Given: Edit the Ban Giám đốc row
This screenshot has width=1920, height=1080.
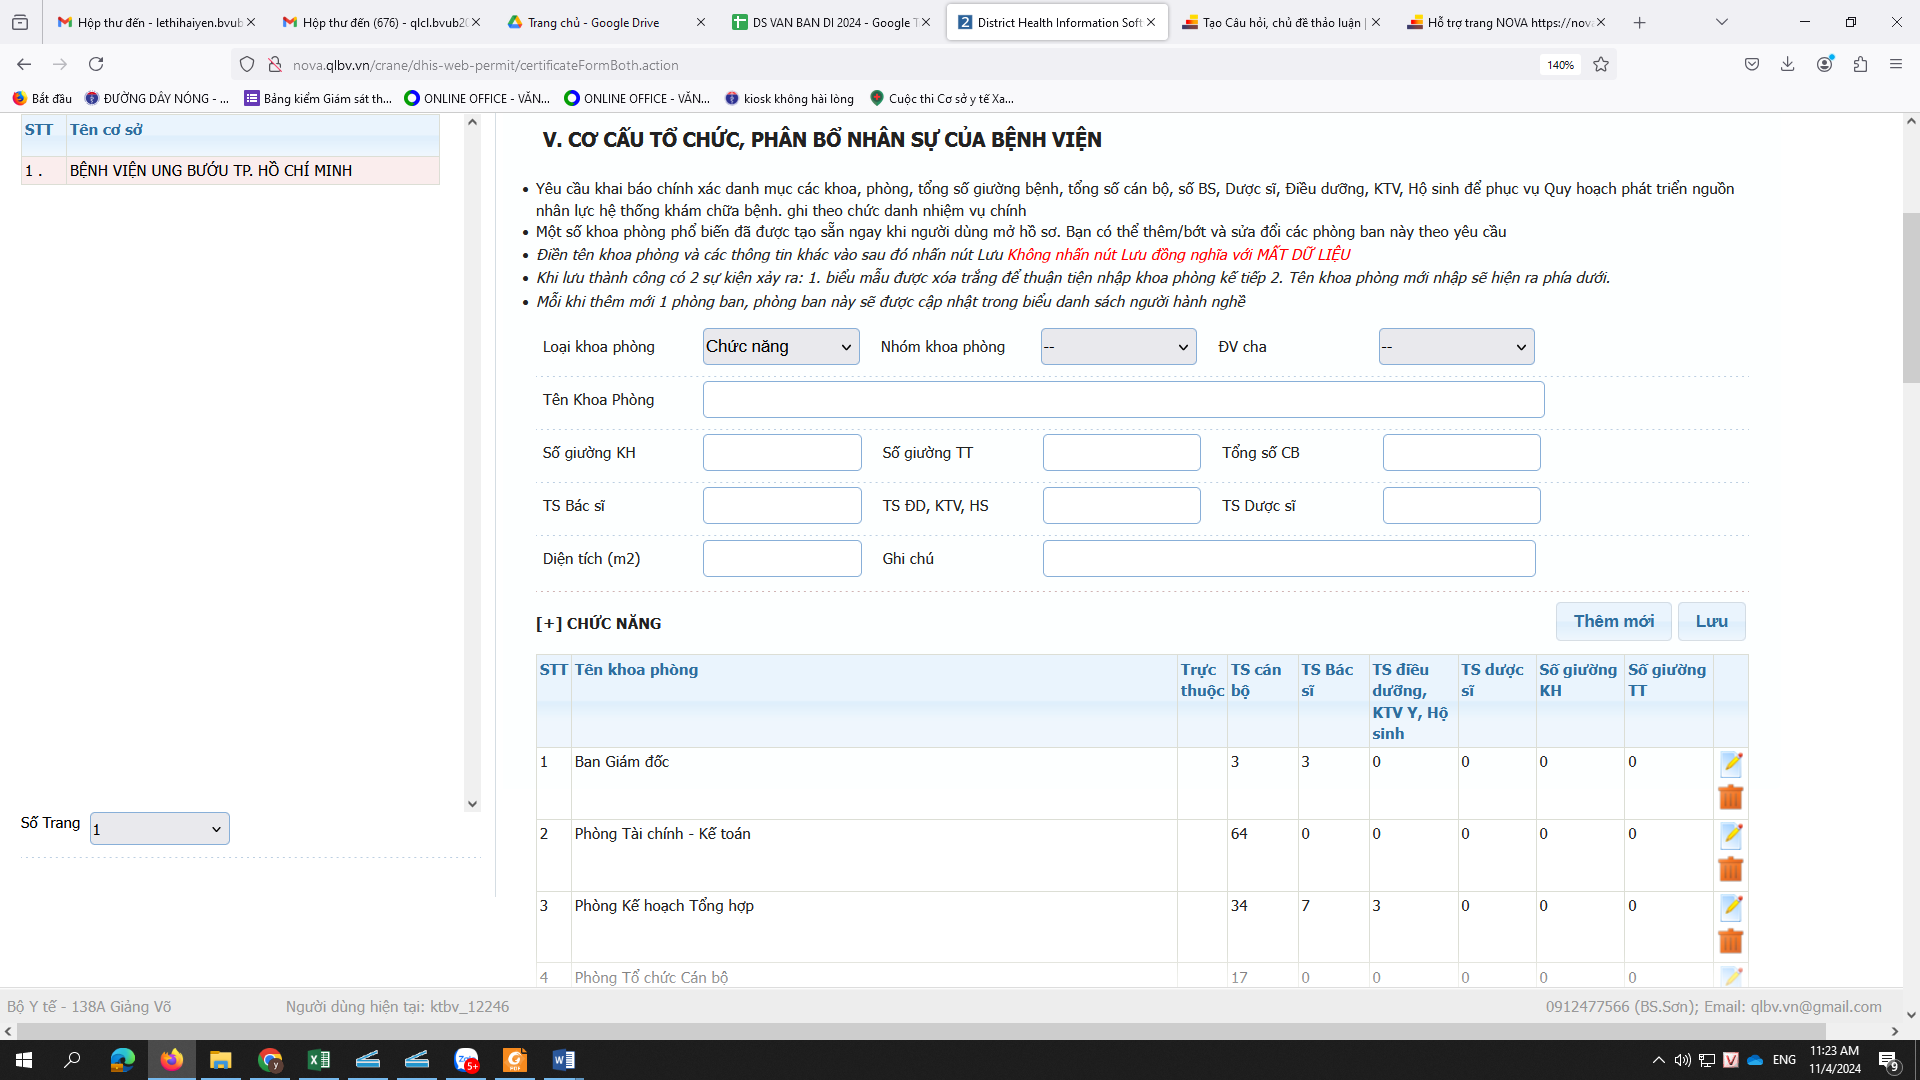Looking at the screenshot, I should 1731,764.
